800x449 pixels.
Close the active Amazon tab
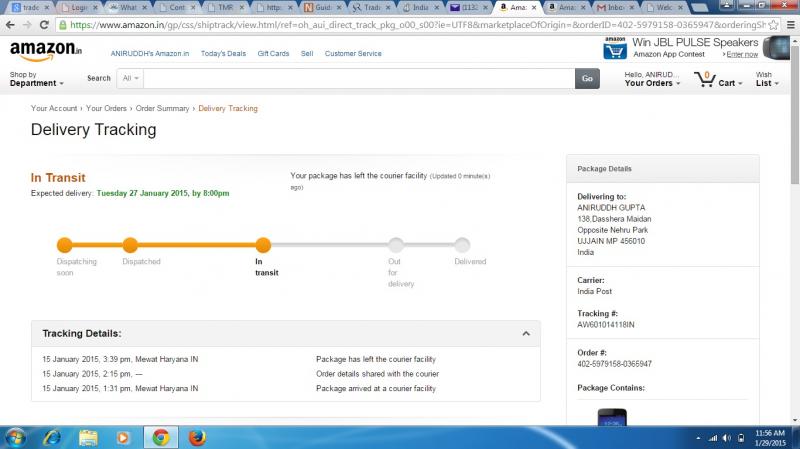tap(534, 8)
